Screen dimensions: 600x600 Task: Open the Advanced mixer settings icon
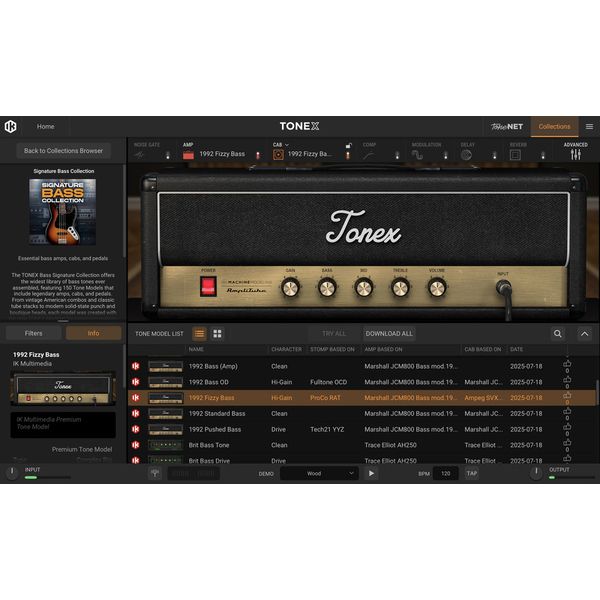click(x=576, y=155)
